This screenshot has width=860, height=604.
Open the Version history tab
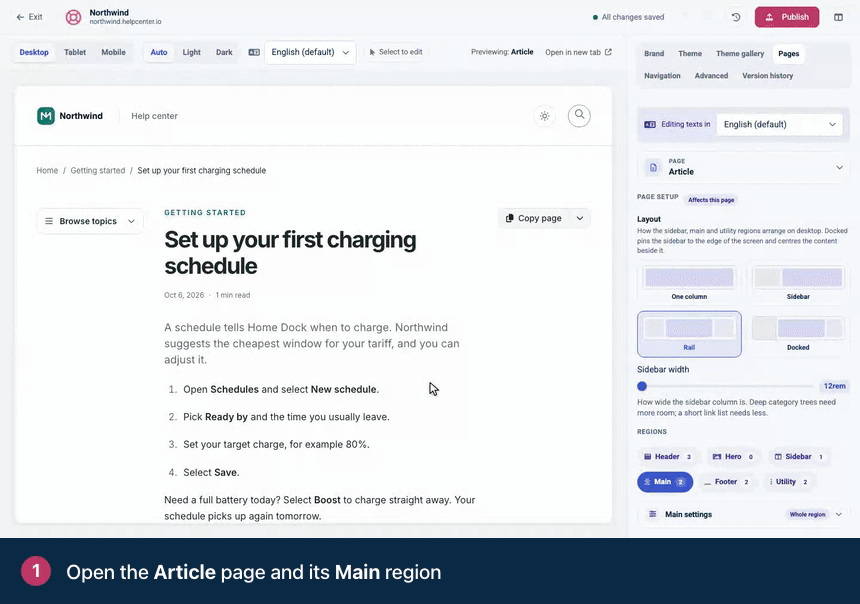point(767,76)
